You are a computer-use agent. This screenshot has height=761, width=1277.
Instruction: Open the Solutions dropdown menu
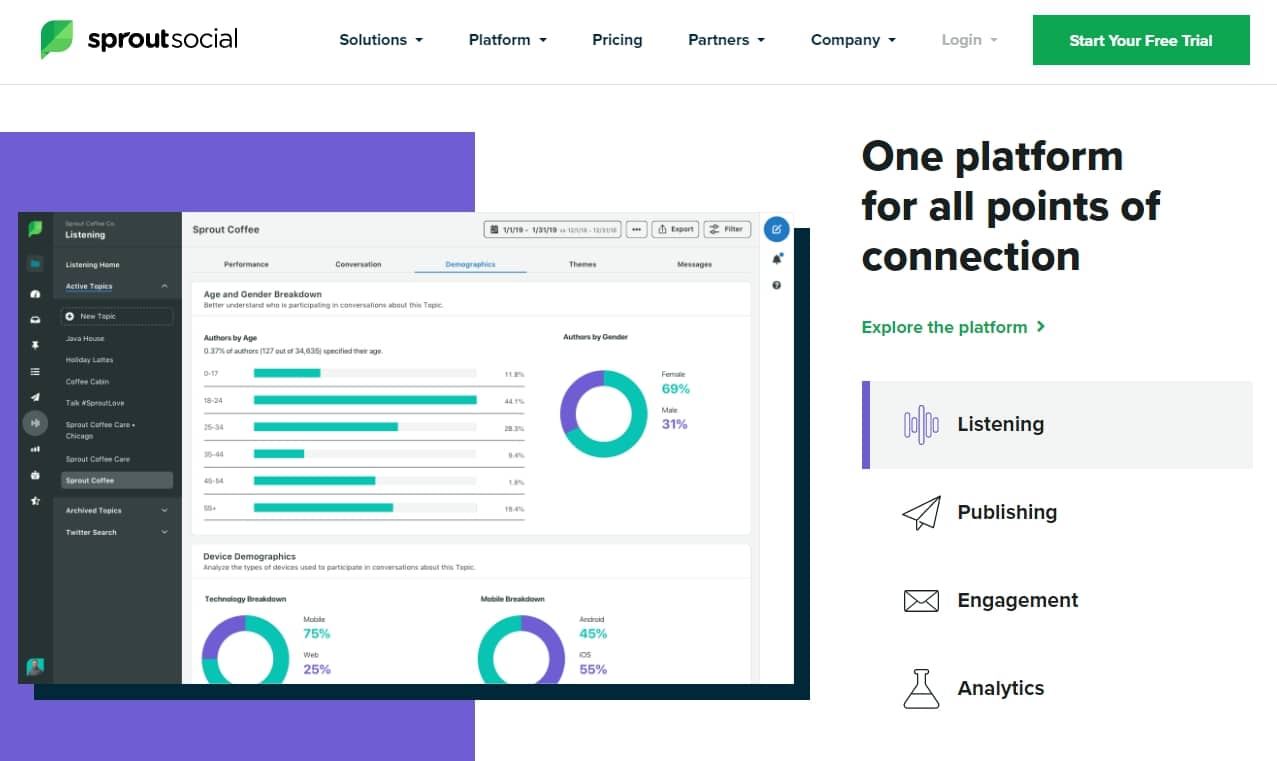click(381, 40)
